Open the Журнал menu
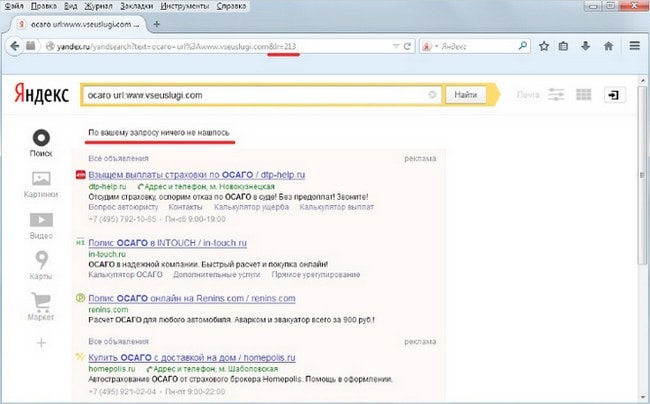Viewport: 650px width, 404px height. [x=99, y=6]
